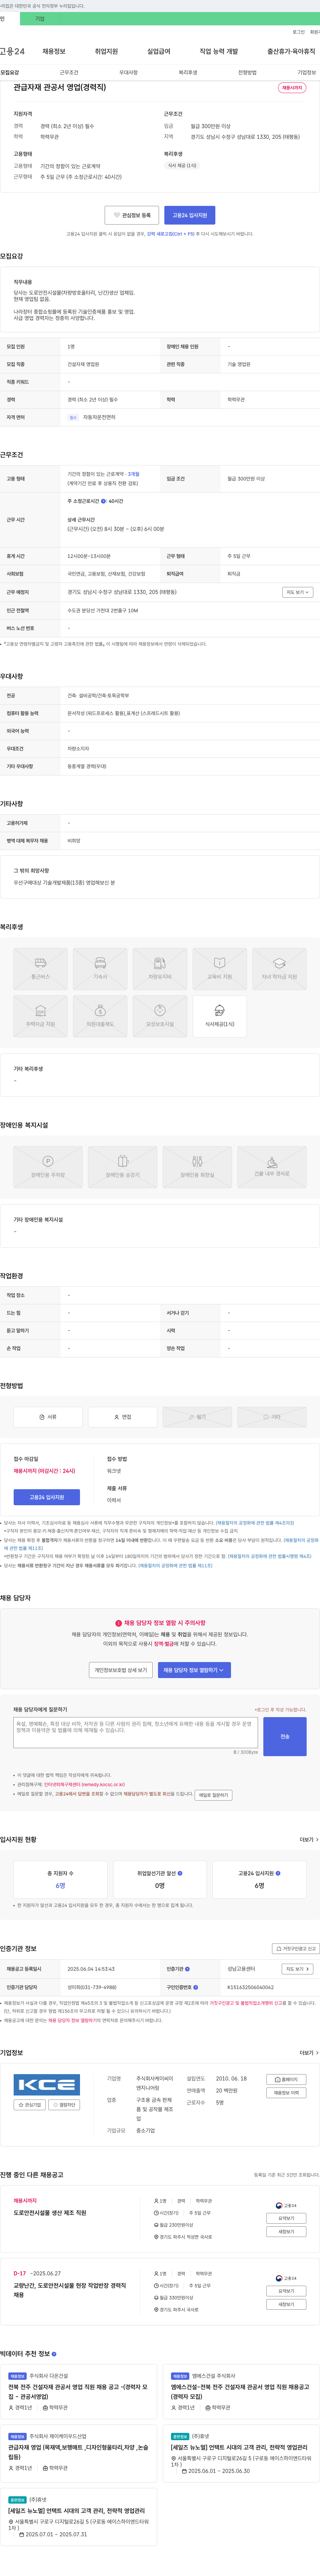Open the 직업 능력 개발 menu

click(x=219, y=51)
